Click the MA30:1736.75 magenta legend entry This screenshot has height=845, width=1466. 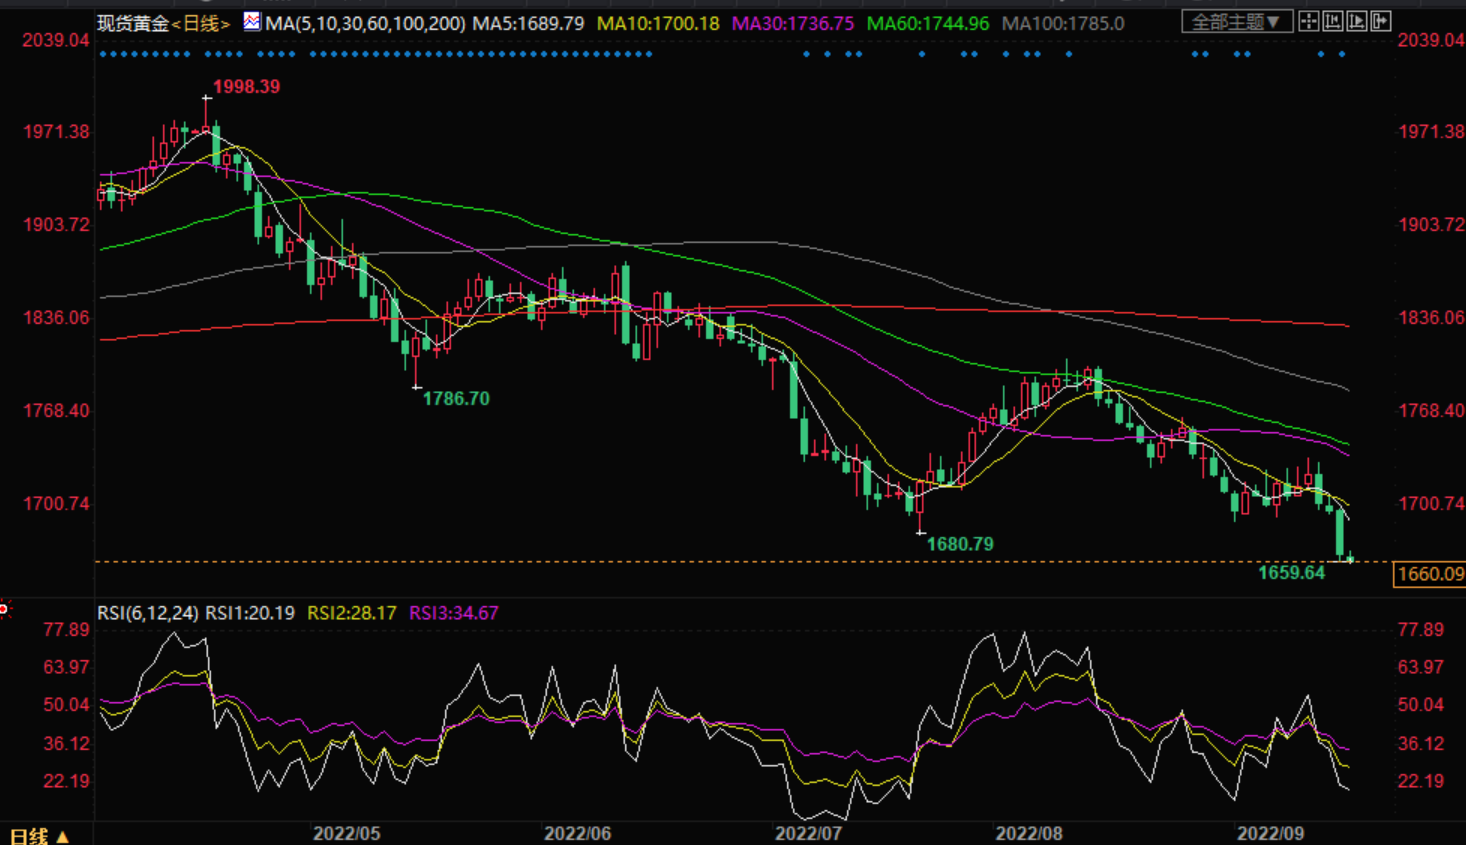(x=792, y=23)
